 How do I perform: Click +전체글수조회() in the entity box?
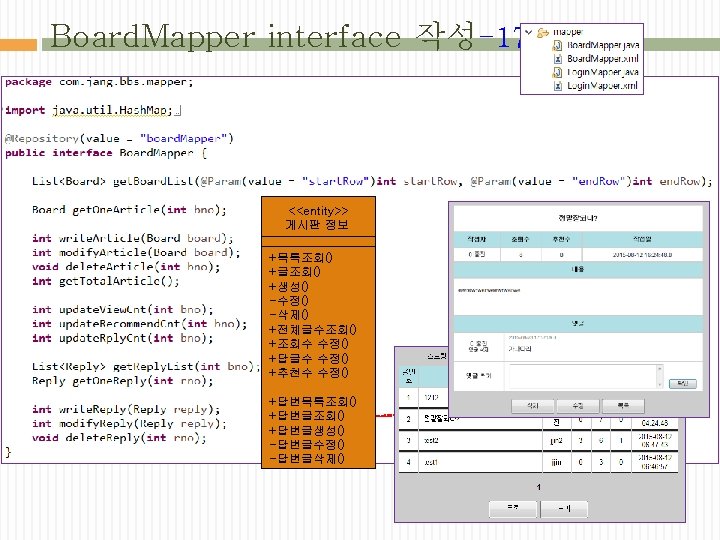coord(313,330)
